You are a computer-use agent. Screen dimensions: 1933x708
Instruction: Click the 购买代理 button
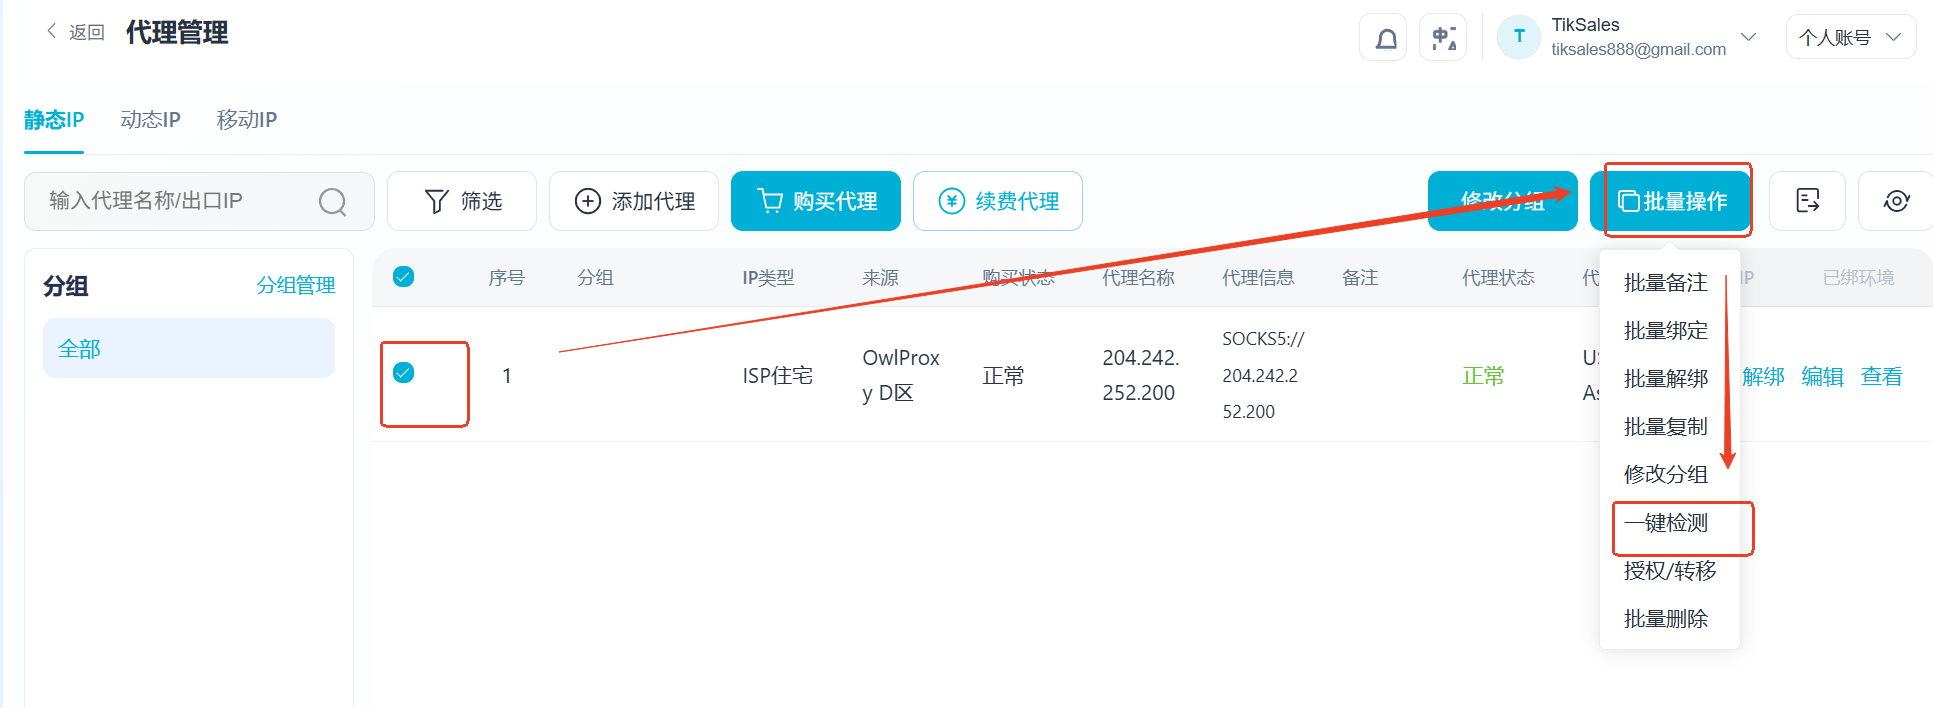coord(816,201)
